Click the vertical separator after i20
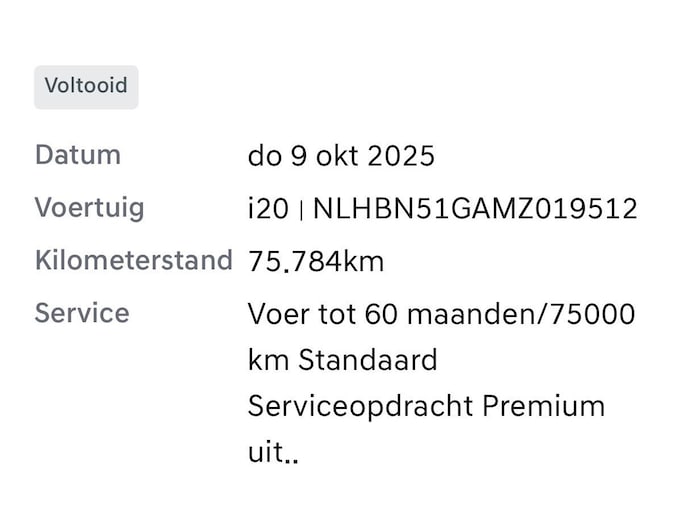This screenshot has width=685, height=513. (x=301, y=211)
